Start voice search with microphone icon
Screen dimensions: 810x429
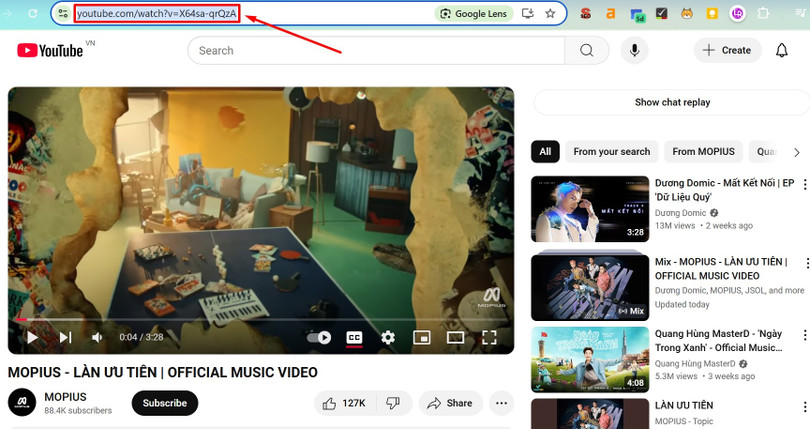click(x=634, y=50)
